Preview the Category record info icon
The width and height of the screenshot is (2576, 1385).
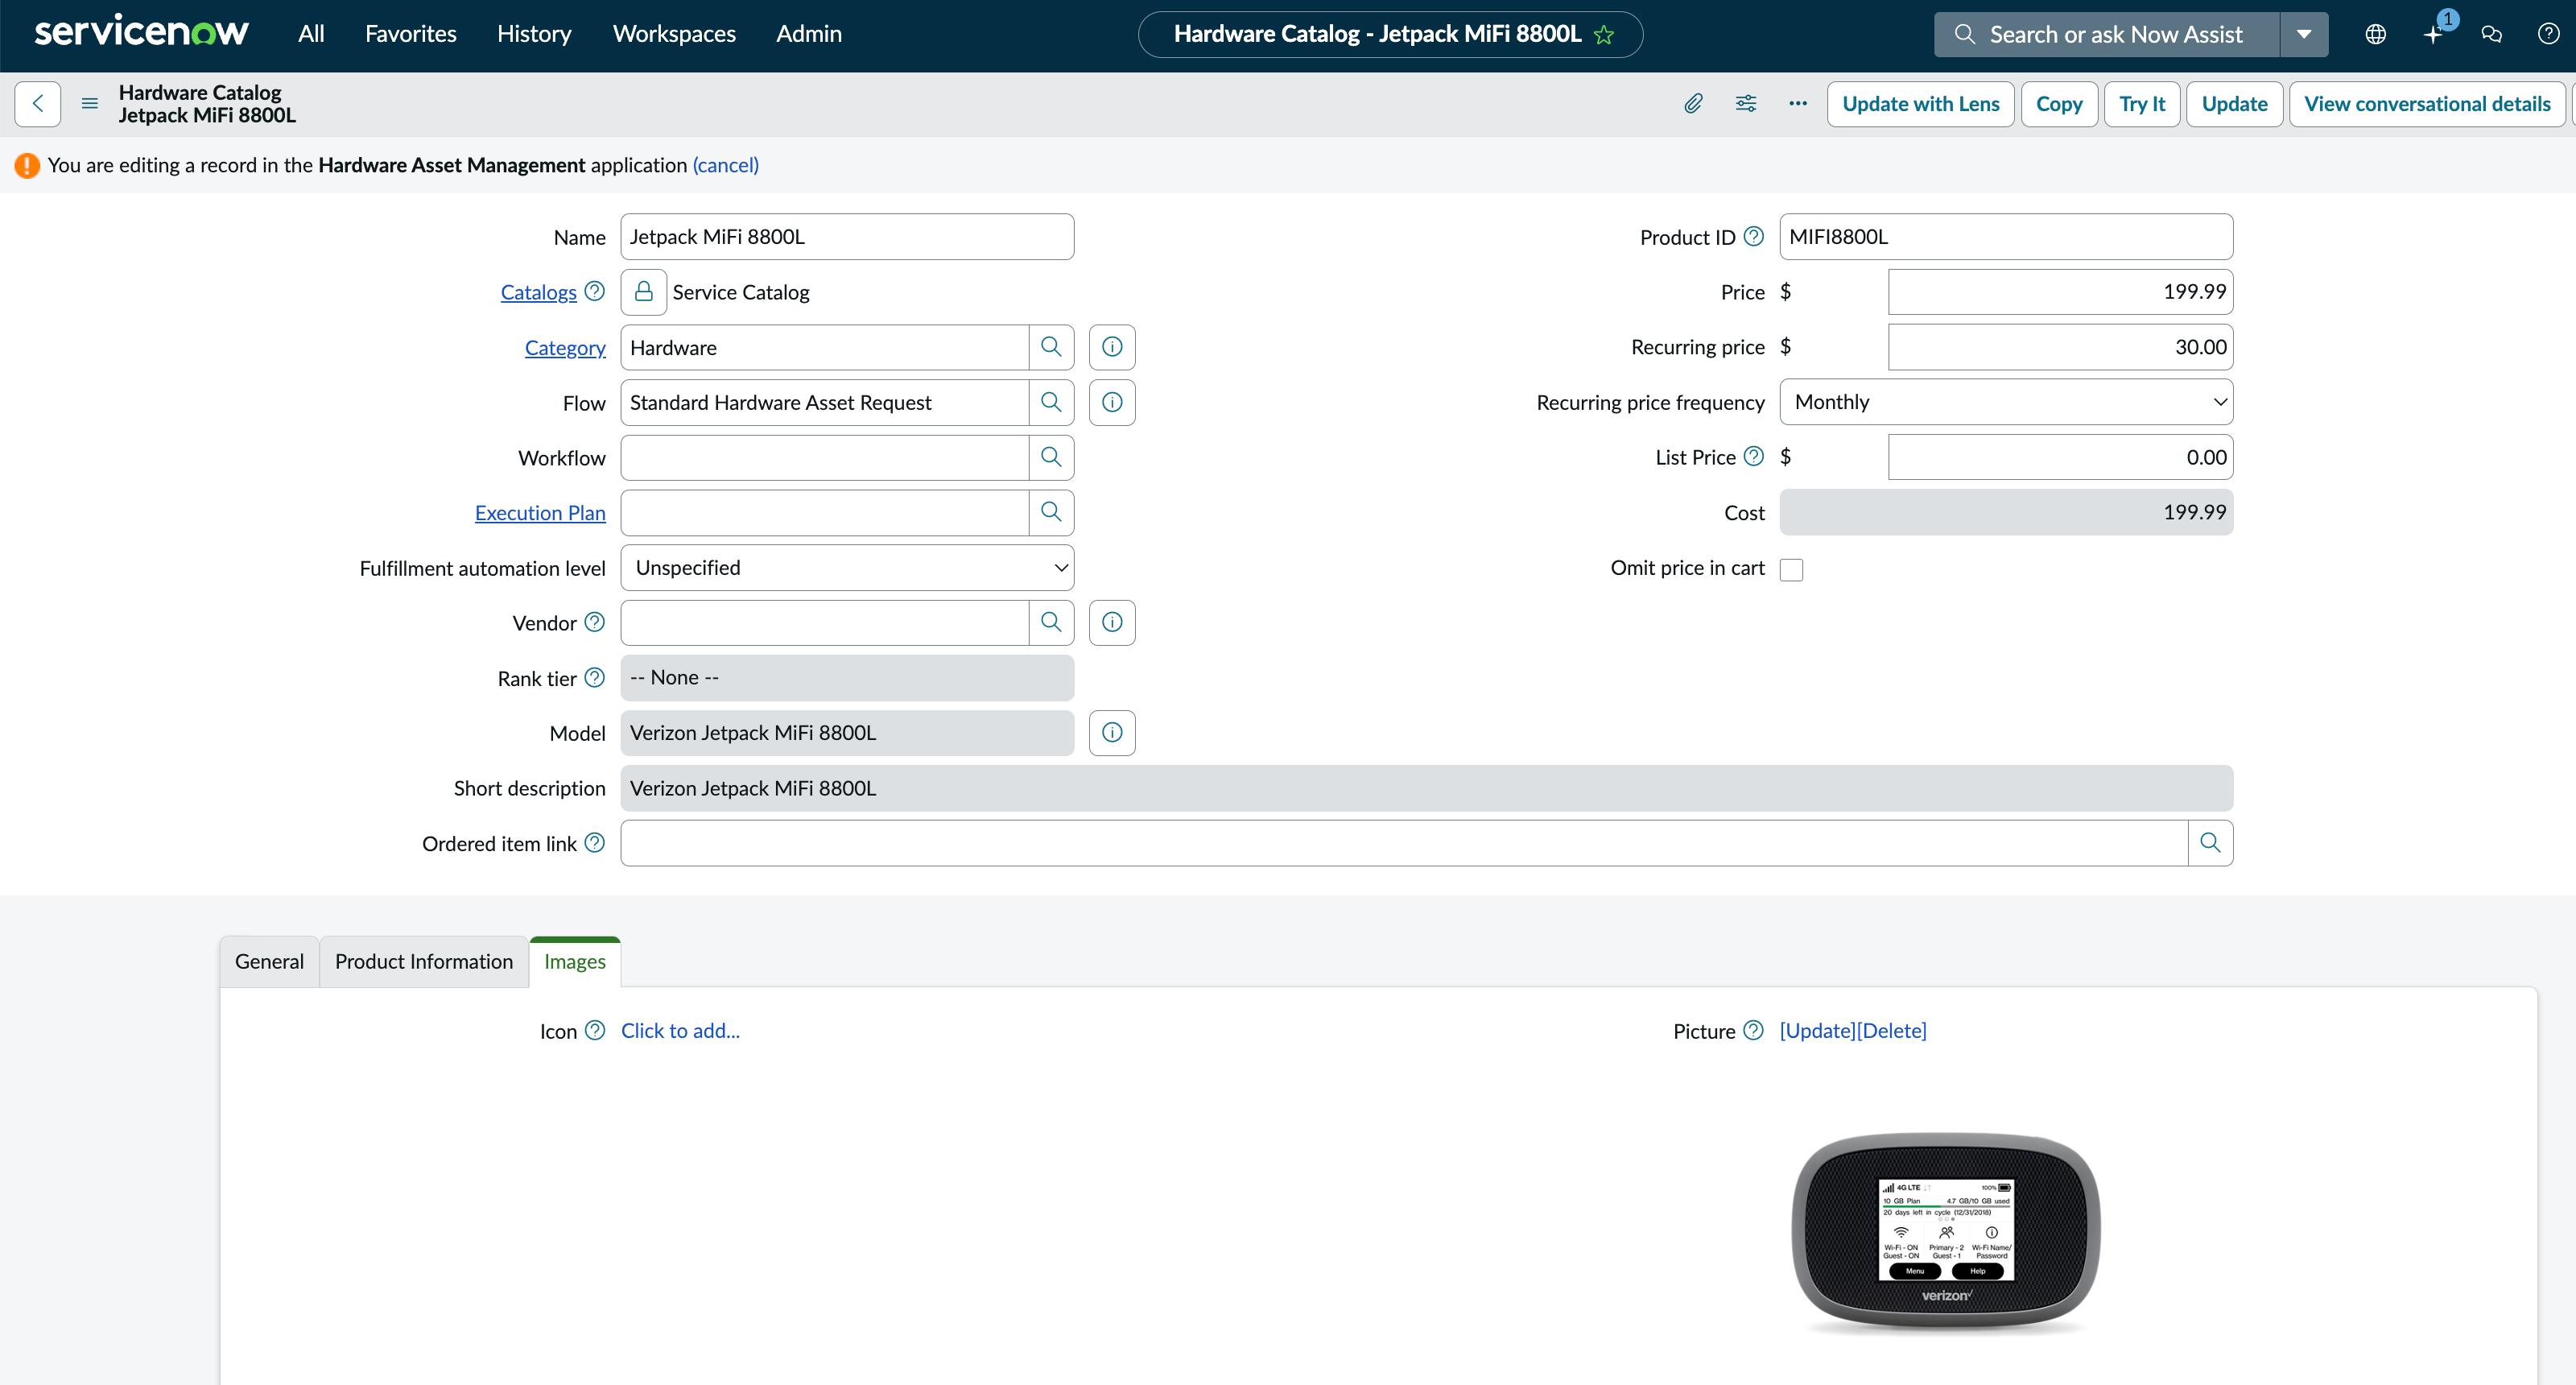[1112, 347]
